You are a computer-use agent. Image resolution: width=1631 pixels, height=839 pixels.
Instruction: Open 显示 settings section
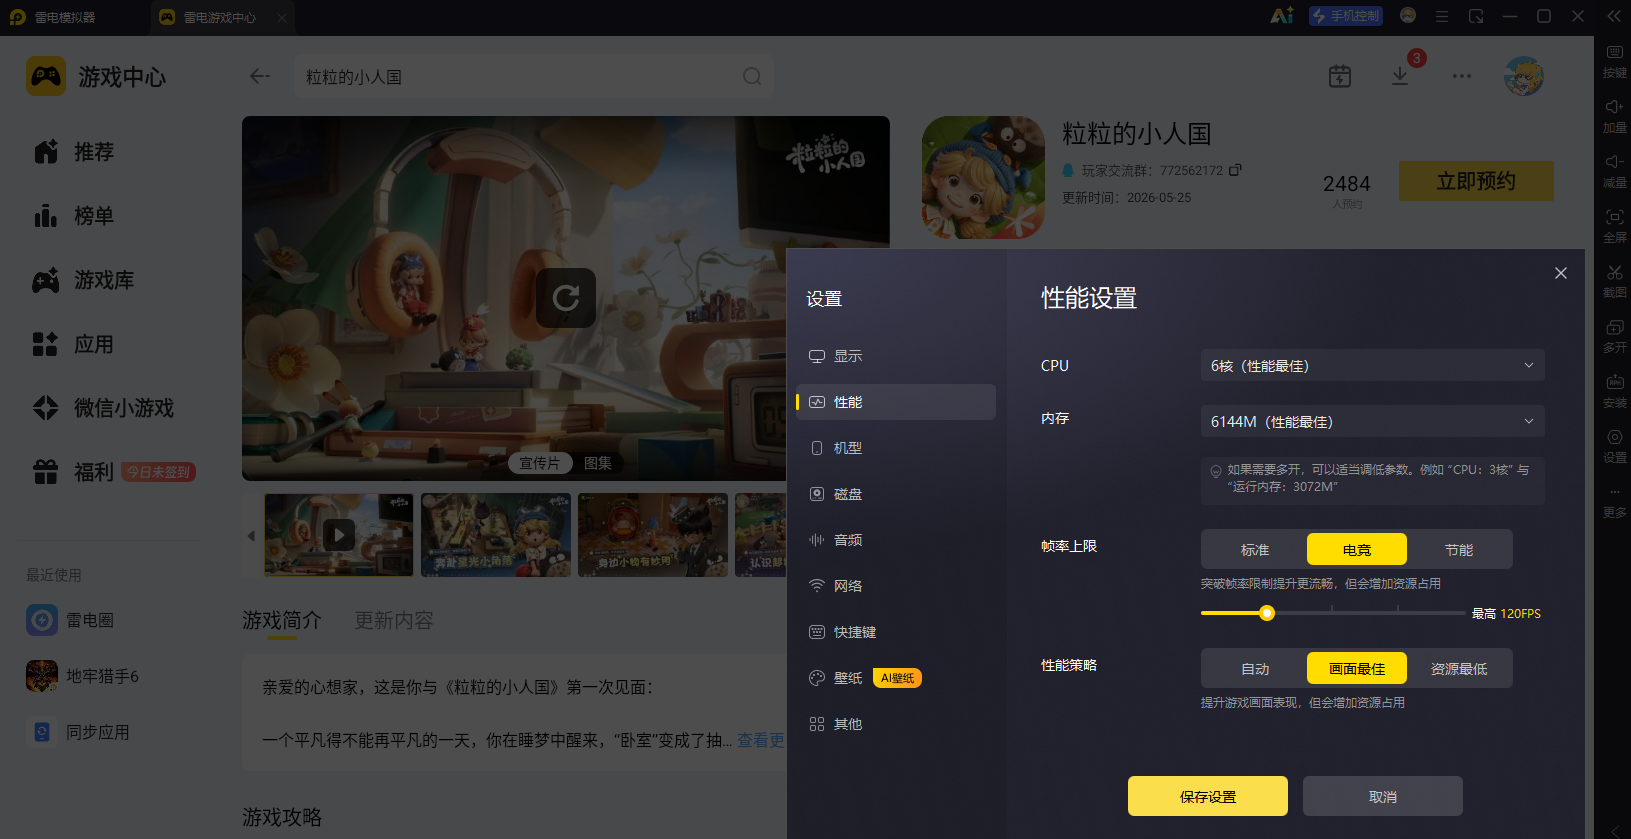pyautogui.click(x=896, y=356)
